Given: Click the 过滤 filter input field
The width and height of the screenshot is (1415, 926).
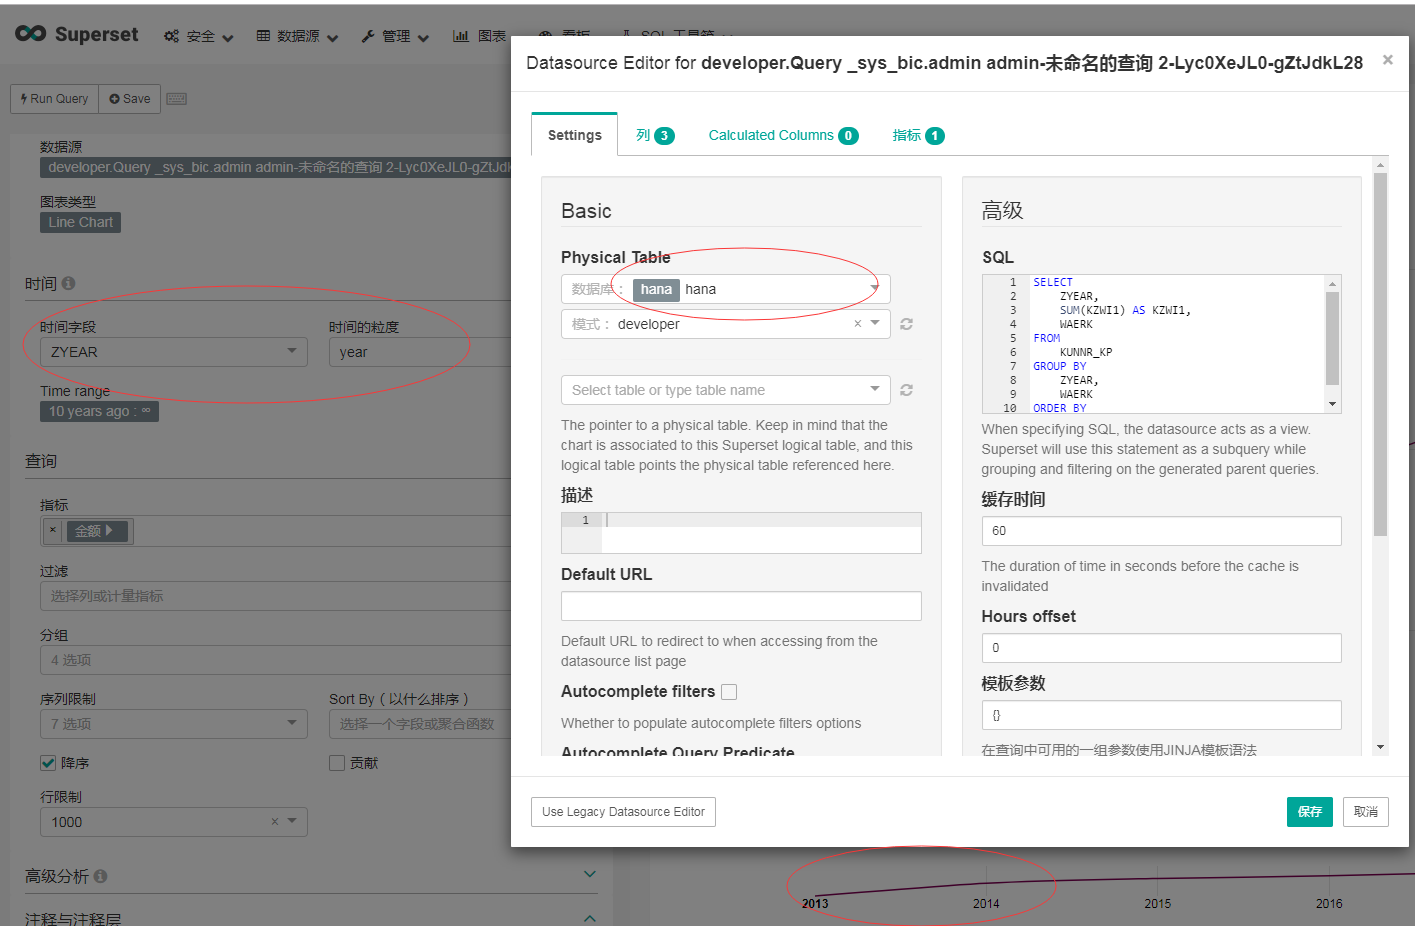Looking at the screenshot, I should 275,596.
